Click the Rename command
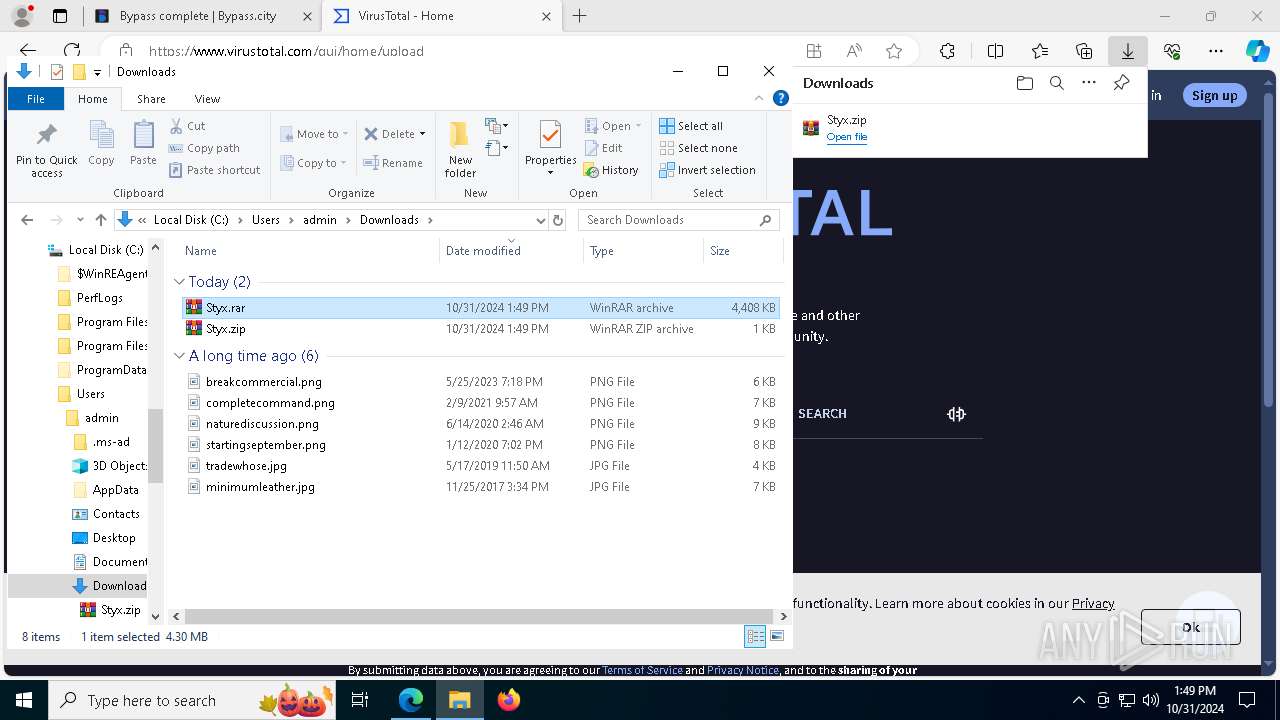The width and height of the screenshot is (1280, 720). [x=393, y=163]
